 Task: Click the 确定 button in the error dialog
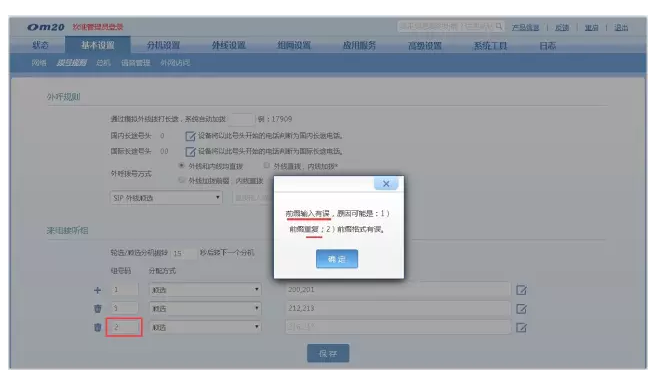point(336,259)
